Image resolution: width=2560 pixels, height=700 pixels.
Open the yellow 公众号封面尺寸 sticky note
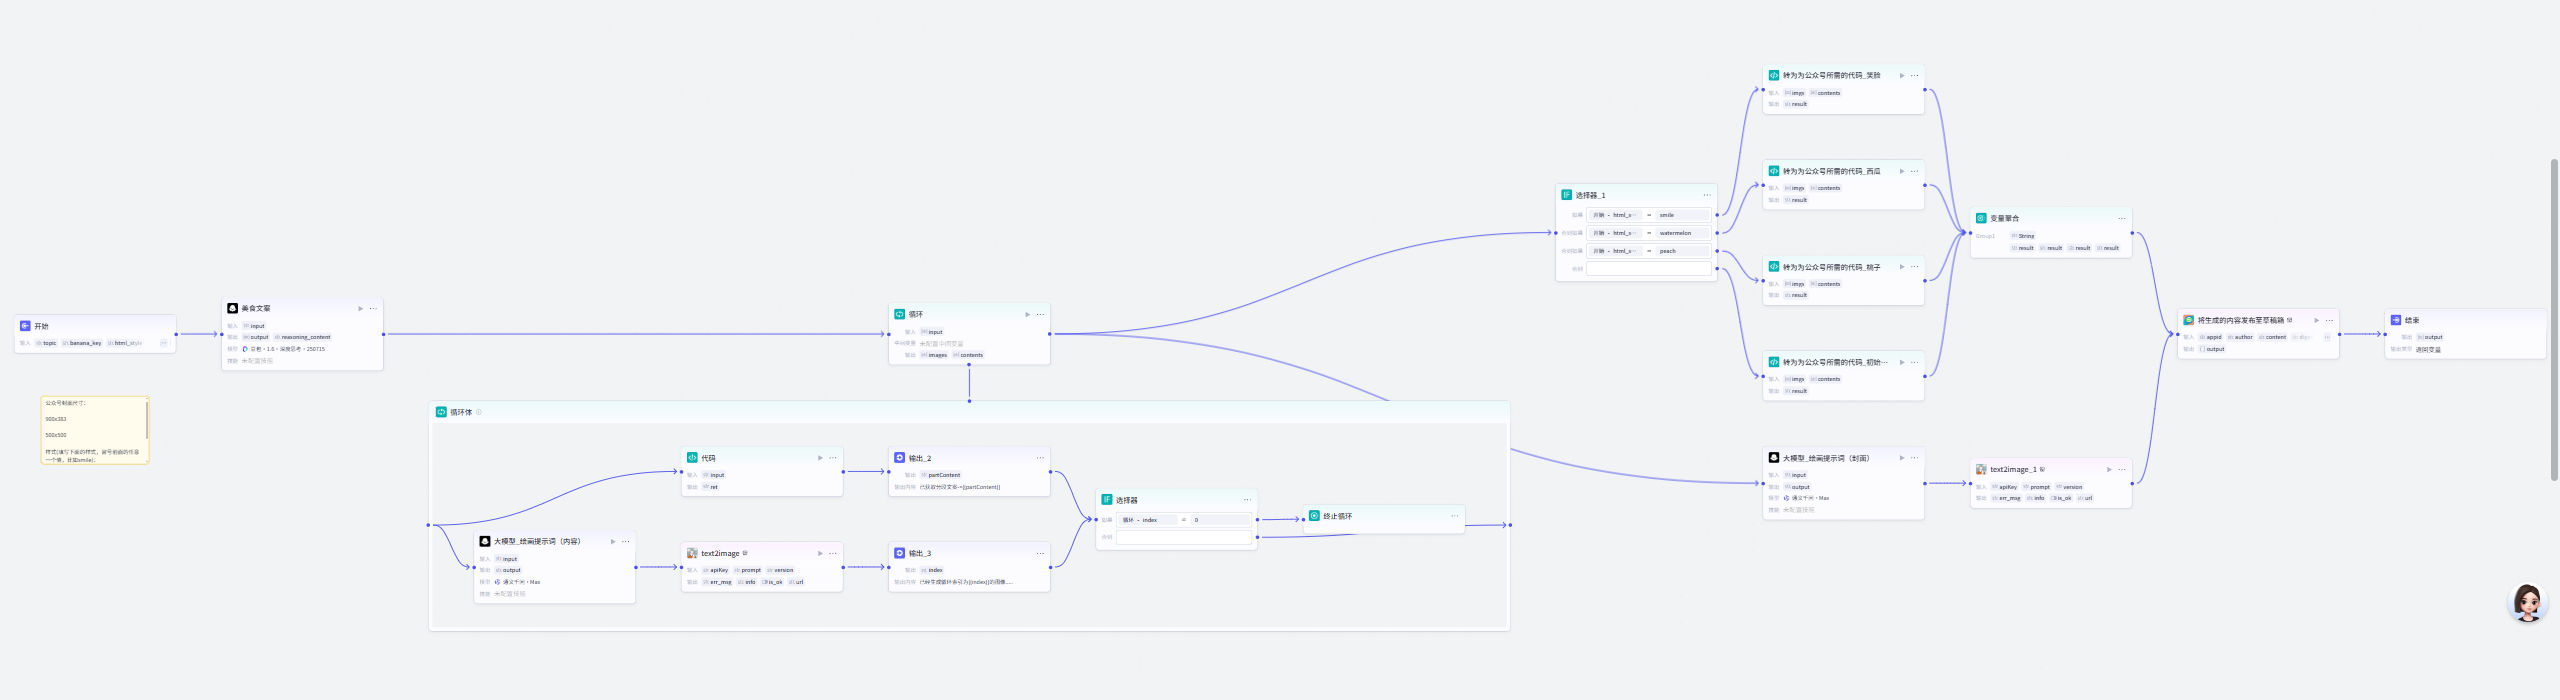[x=95, y=430]
